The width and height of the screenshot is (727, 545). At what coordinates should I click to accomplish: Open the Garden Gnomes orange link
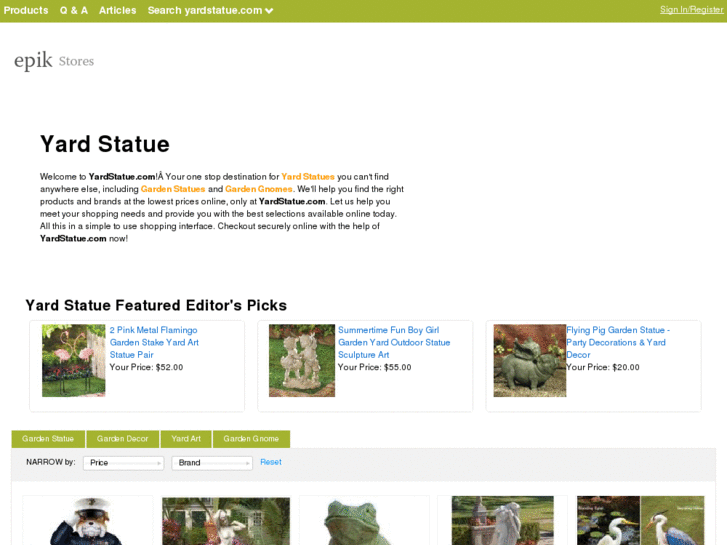coord(259,189)
